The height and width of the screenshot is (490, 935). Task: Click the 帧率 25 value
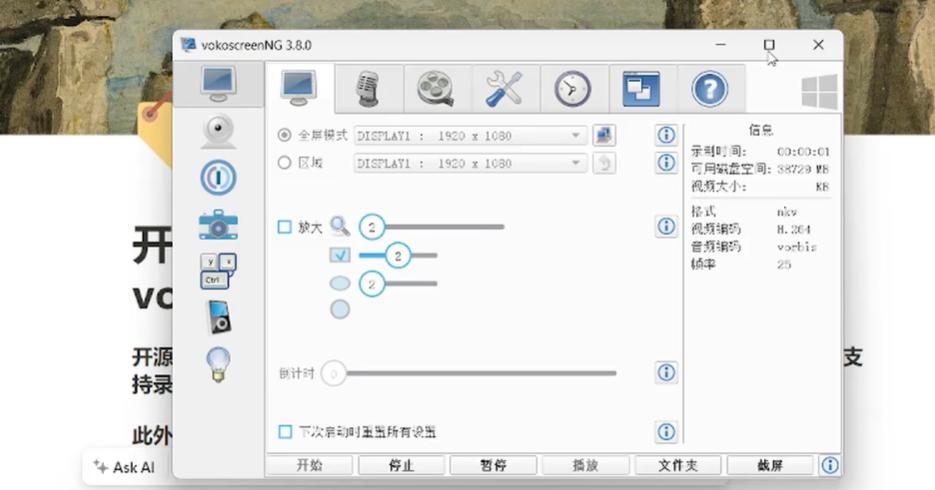tap(784, 264)
